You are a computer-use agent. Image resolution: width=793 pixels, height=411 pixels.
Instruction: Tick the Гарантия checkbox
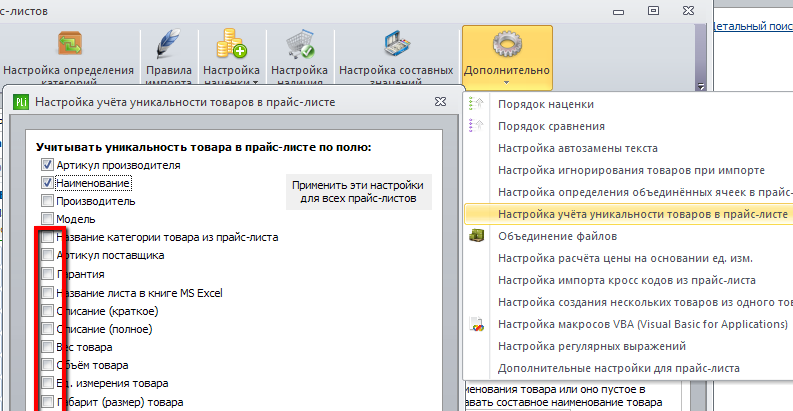(x=47, y=274)
